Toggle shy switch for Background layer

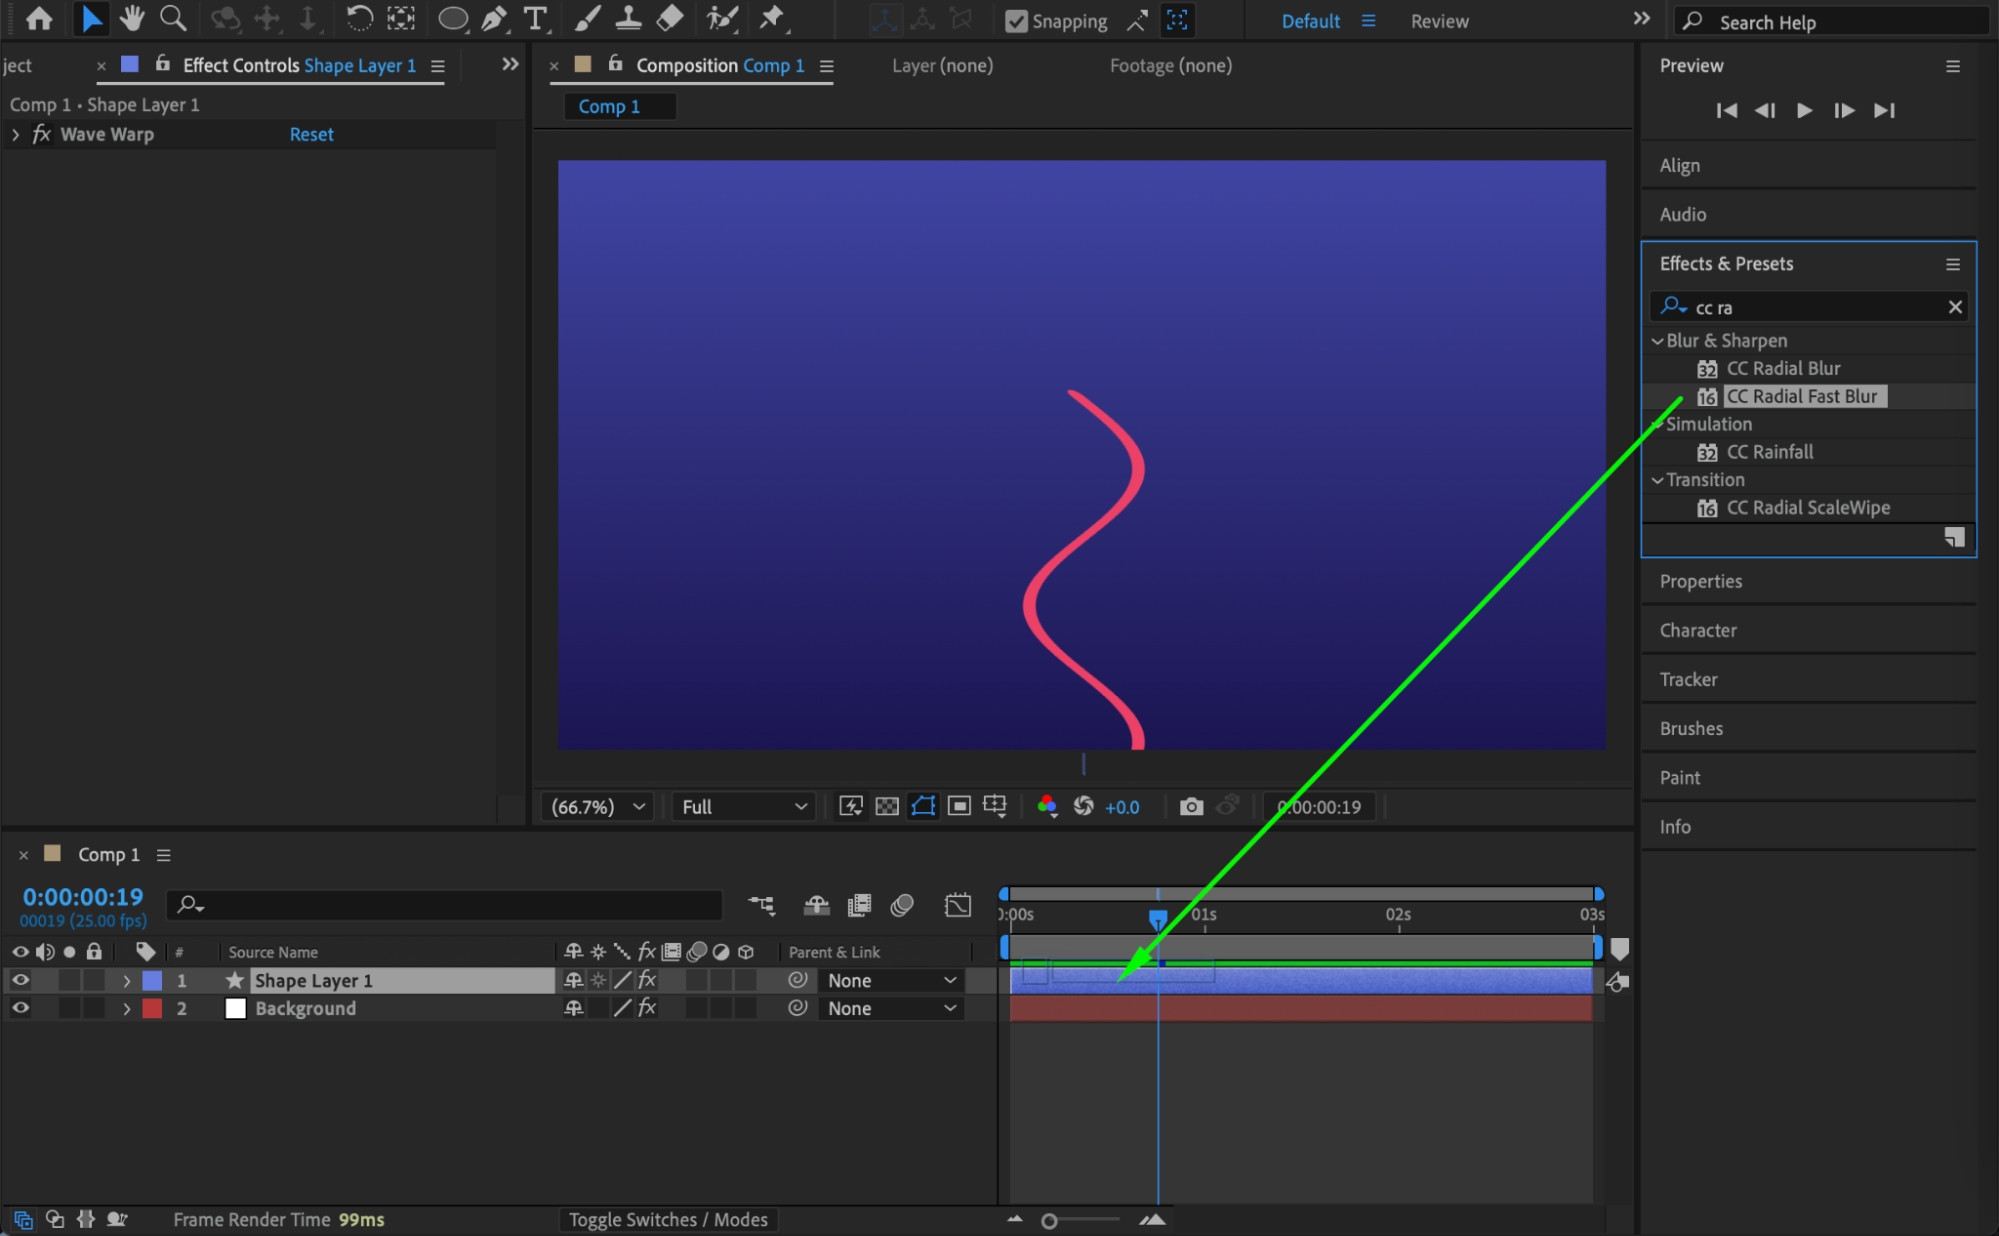coord(574,1008)
